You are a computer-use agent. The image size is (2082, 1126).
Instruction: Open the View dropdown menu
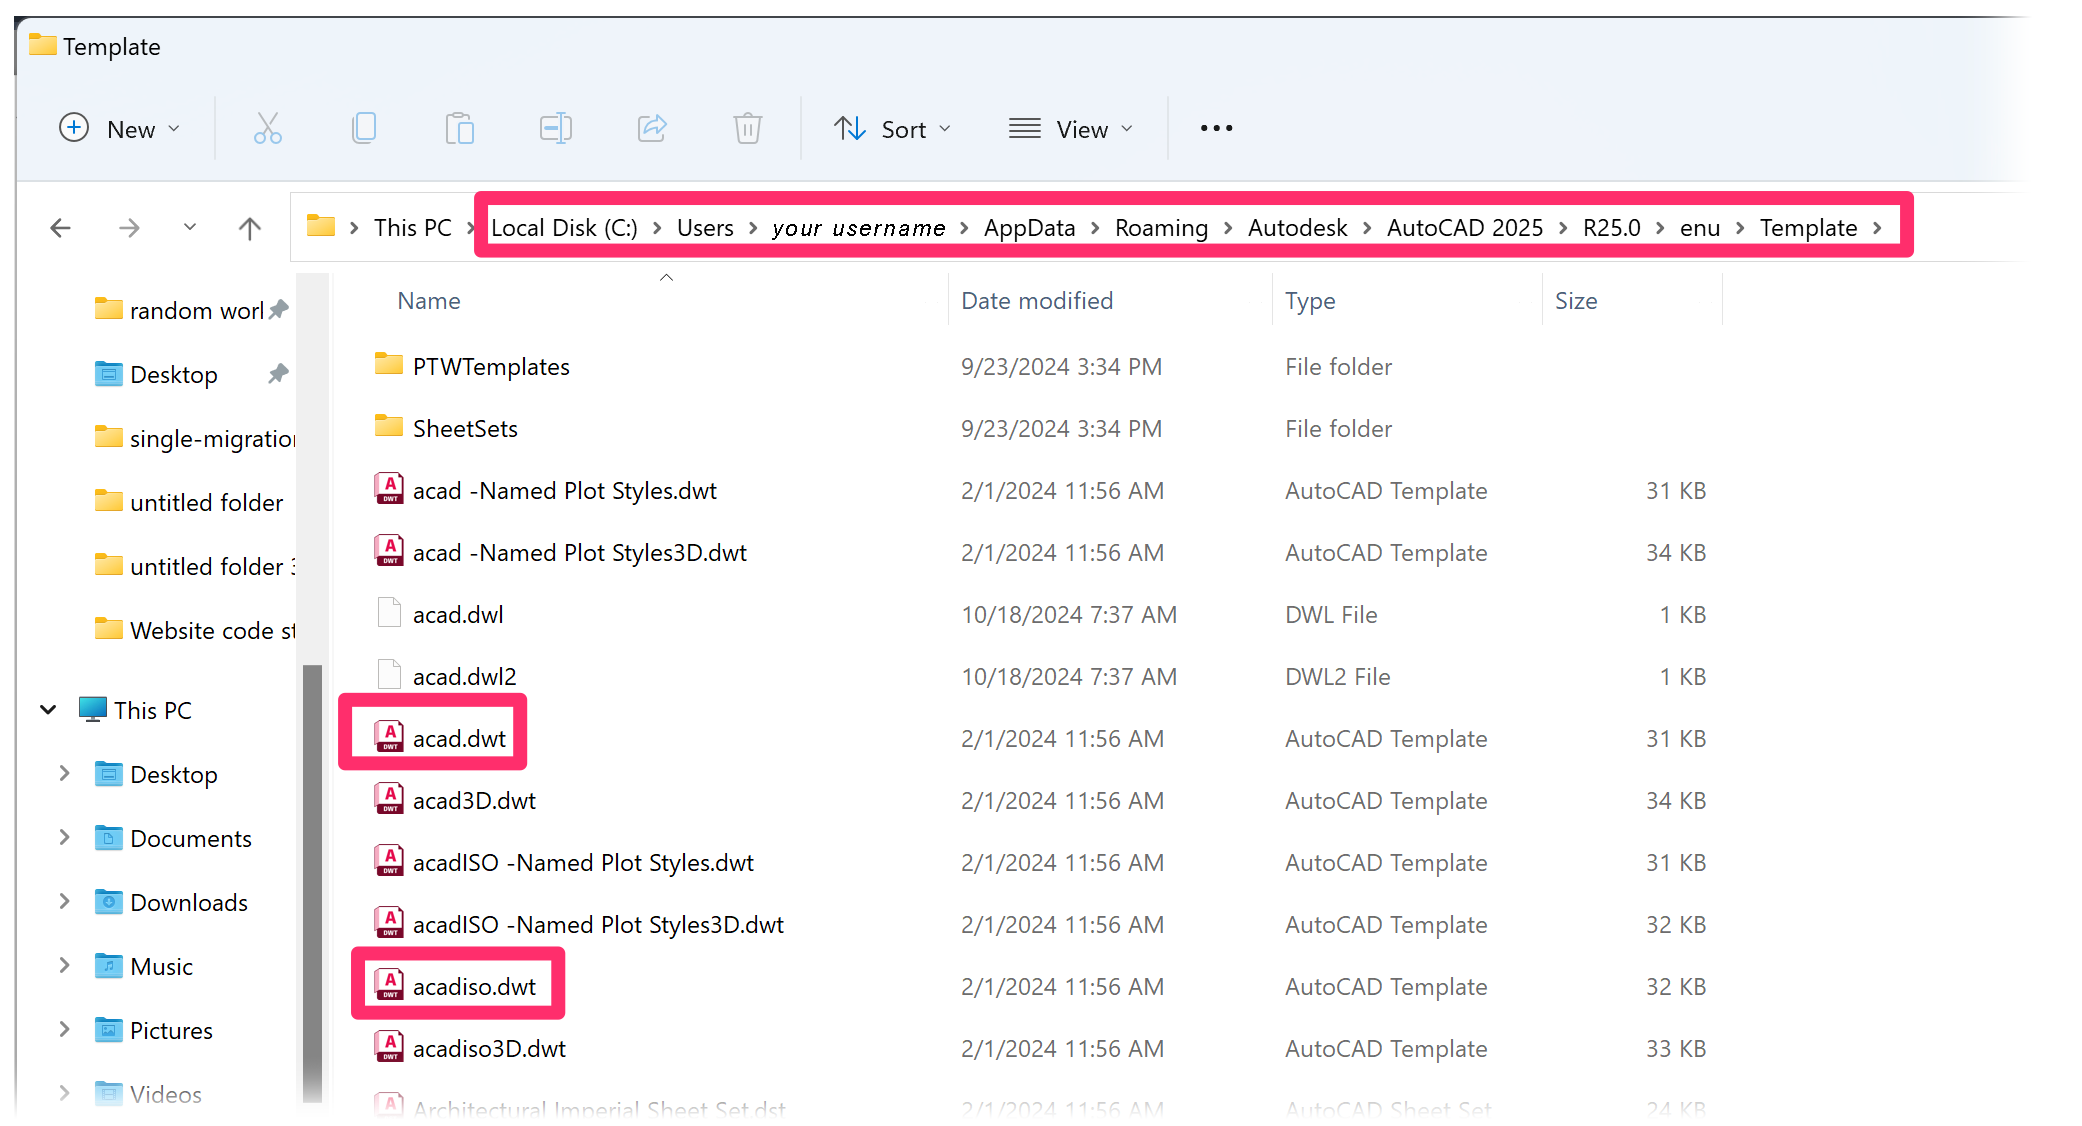tap(1071, 129)
